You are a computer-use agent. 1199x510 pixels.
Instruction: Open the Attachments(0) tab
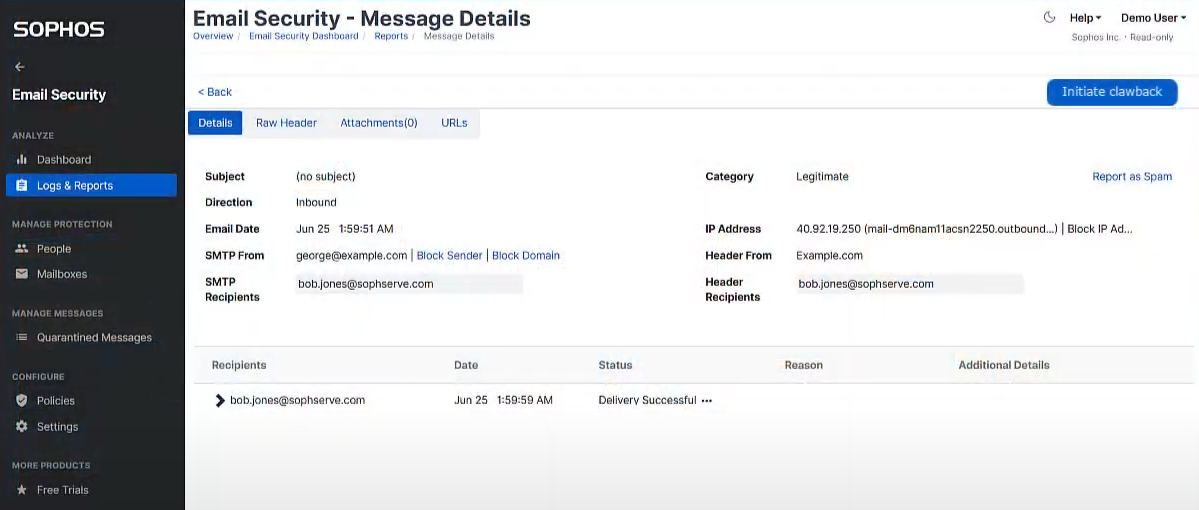click(x=379, y=123)
